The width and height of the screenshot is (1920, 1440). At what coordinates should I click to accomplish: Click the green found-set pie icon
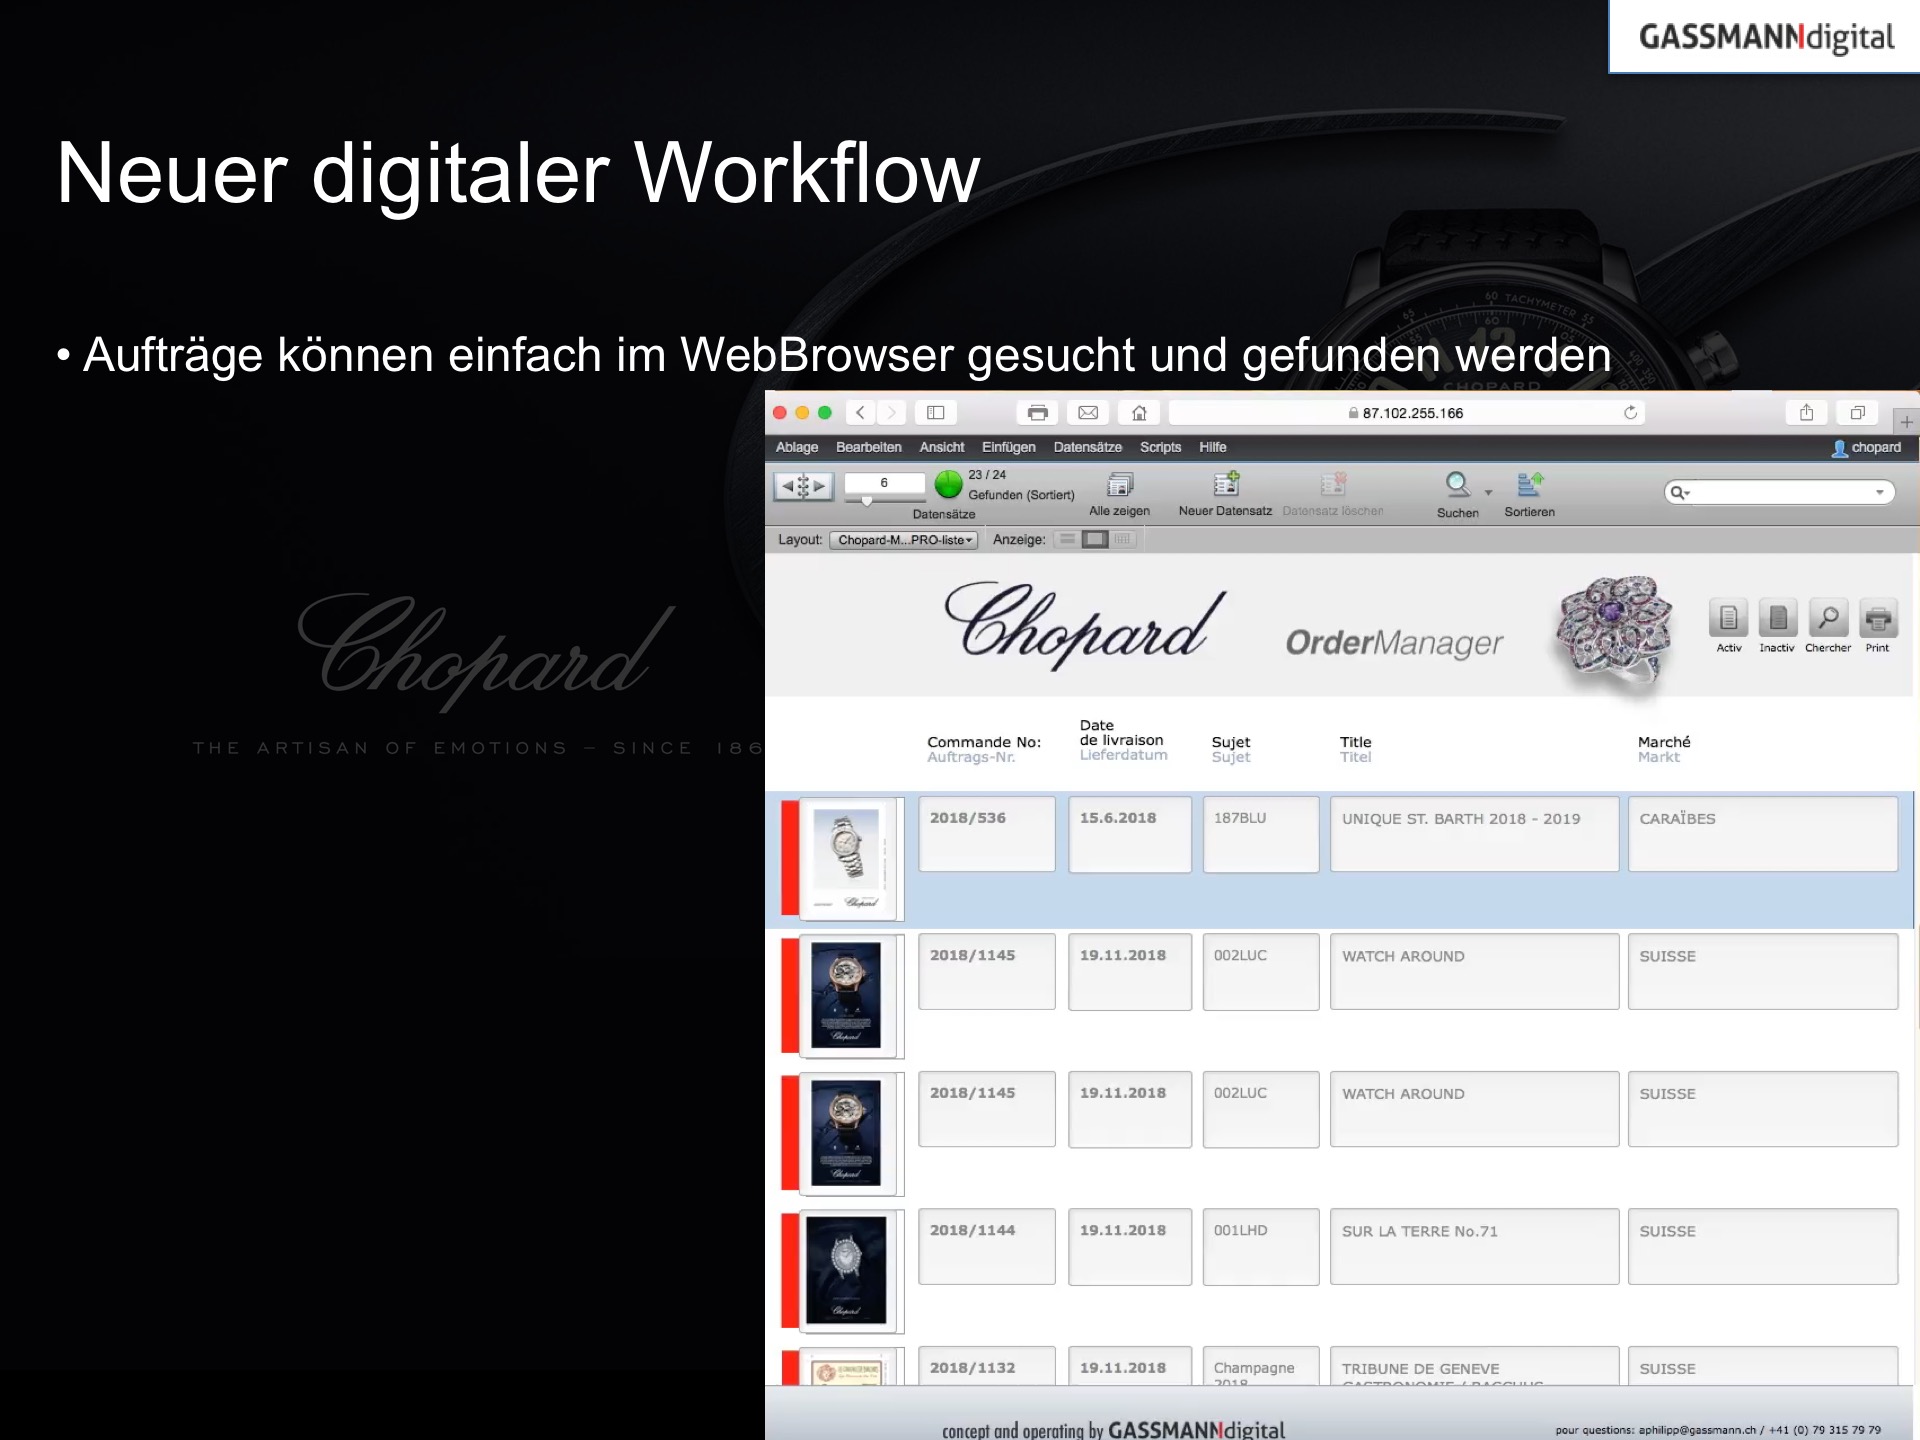tap(948, 485)
